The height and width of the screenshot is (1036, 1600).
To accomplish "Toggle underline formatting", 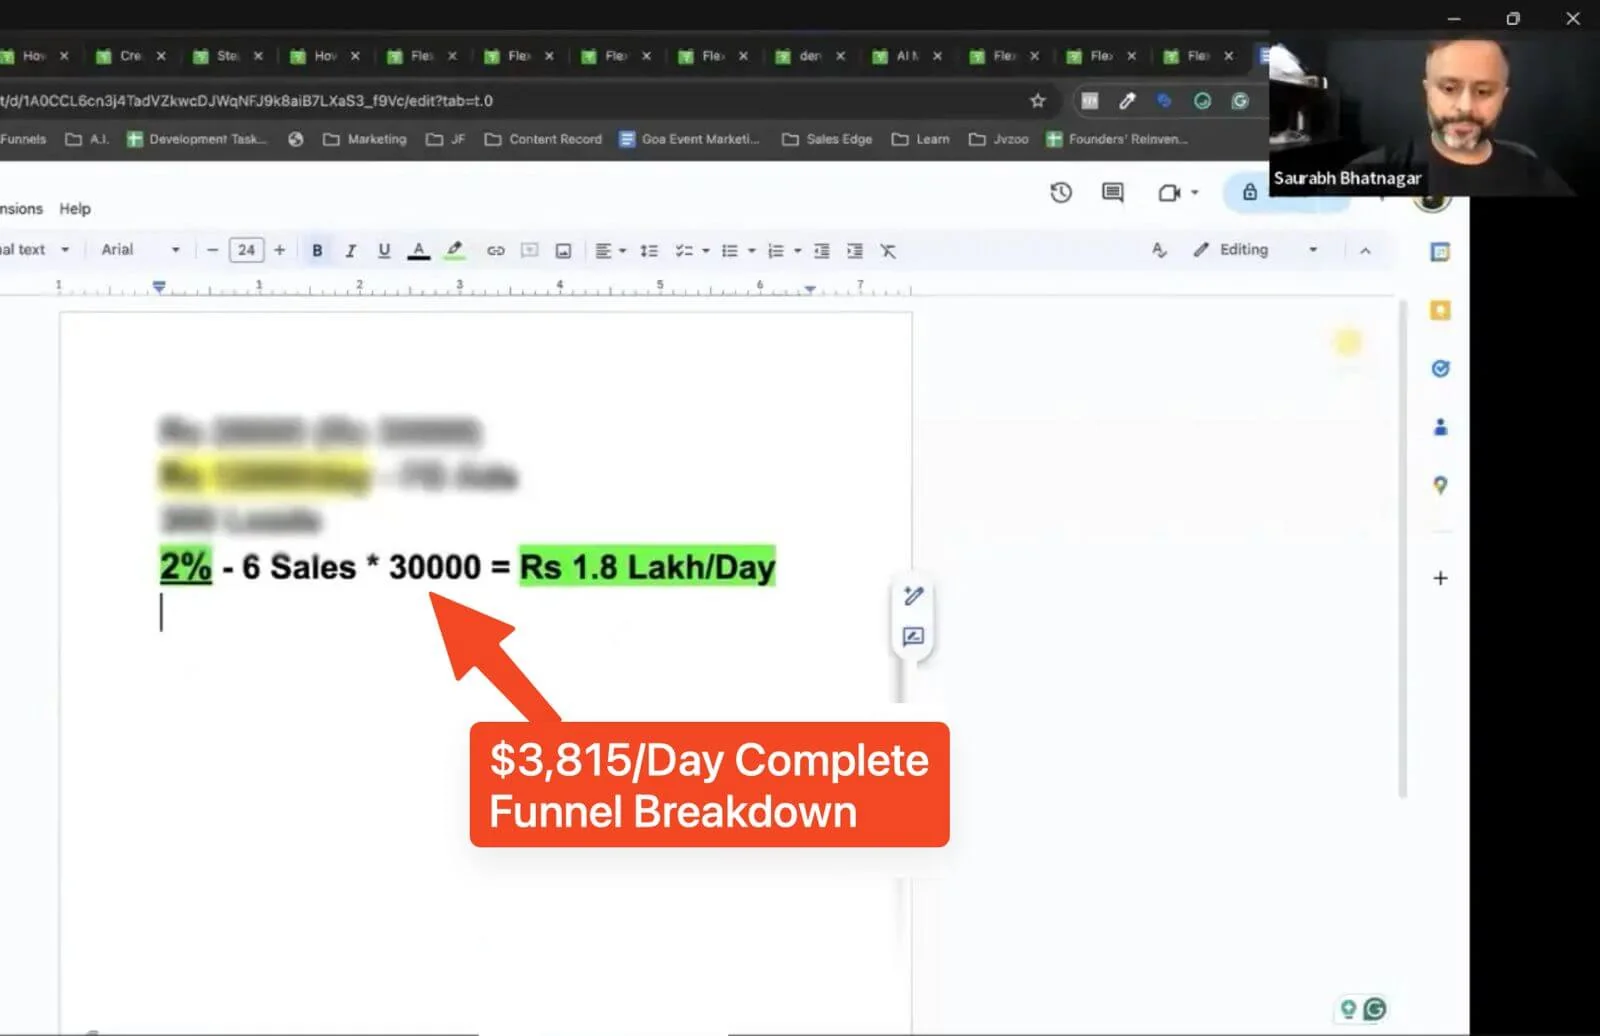I will point(384,250).
